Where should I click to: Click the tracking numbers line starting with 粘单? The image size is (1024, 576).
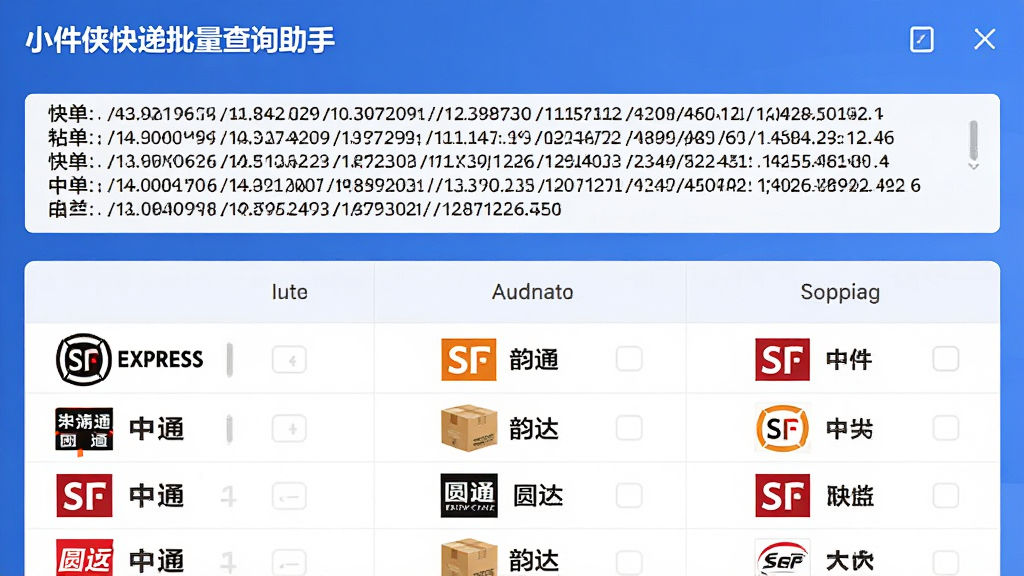pos(471,138)
